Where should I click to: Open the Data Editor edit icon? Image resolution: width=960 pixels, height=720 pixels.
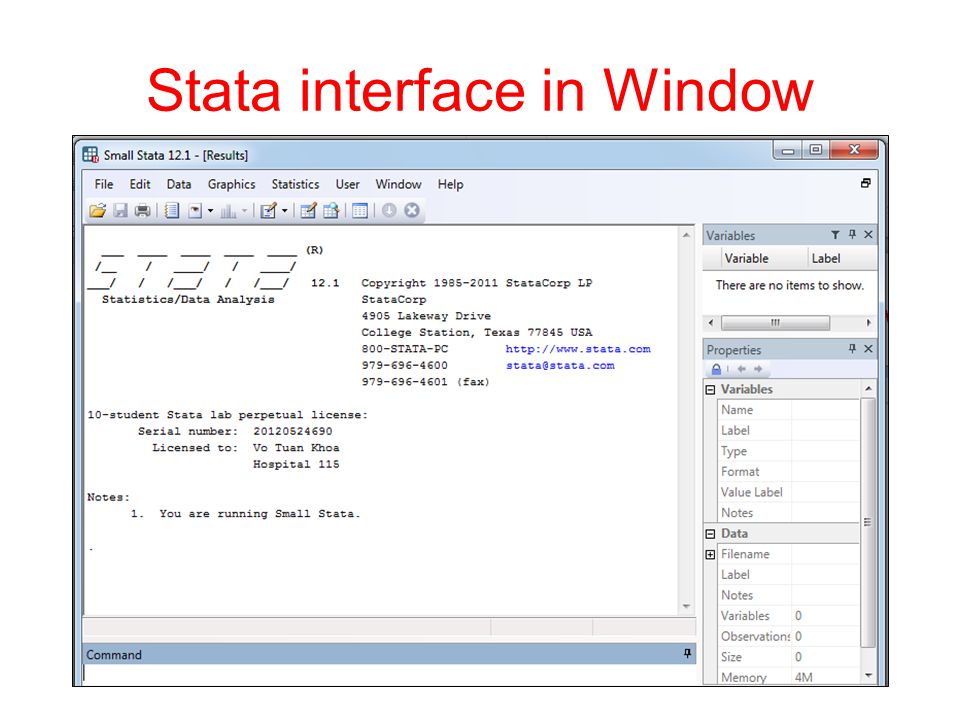[x=309, y=211]
